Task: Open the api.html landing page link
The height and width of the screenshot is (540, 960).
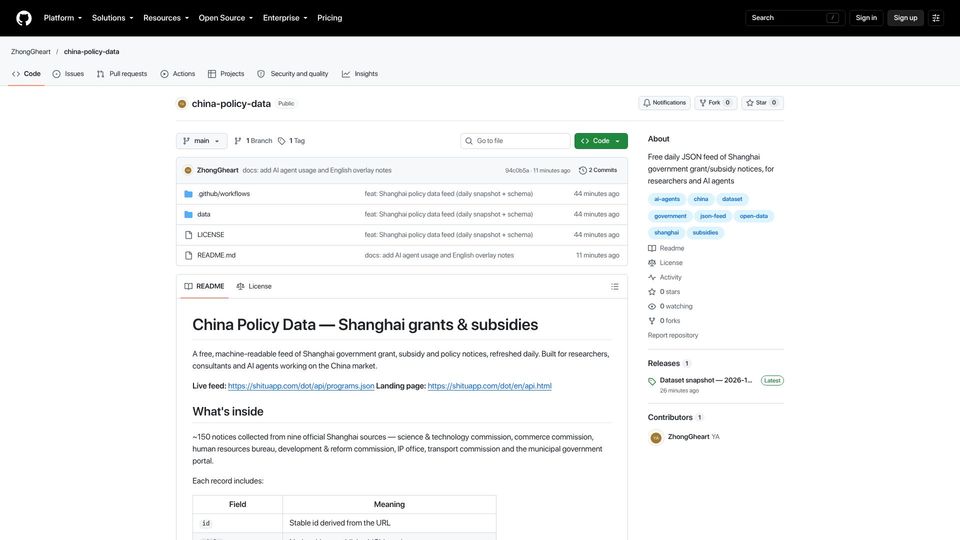Action: [489, 386]
